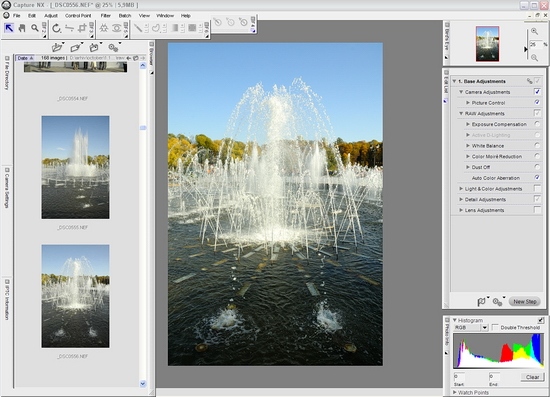
Task: Click the Bird's Eye zoom-out magnifier
Action: point(534,58)
